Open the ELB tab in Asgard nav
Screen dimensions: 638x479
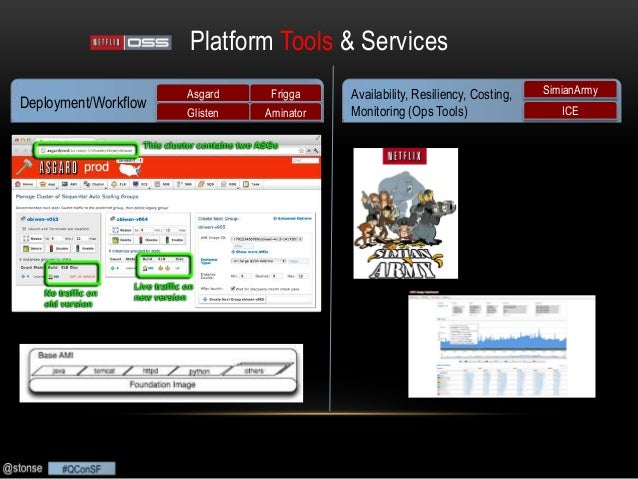tap(119, 184)
